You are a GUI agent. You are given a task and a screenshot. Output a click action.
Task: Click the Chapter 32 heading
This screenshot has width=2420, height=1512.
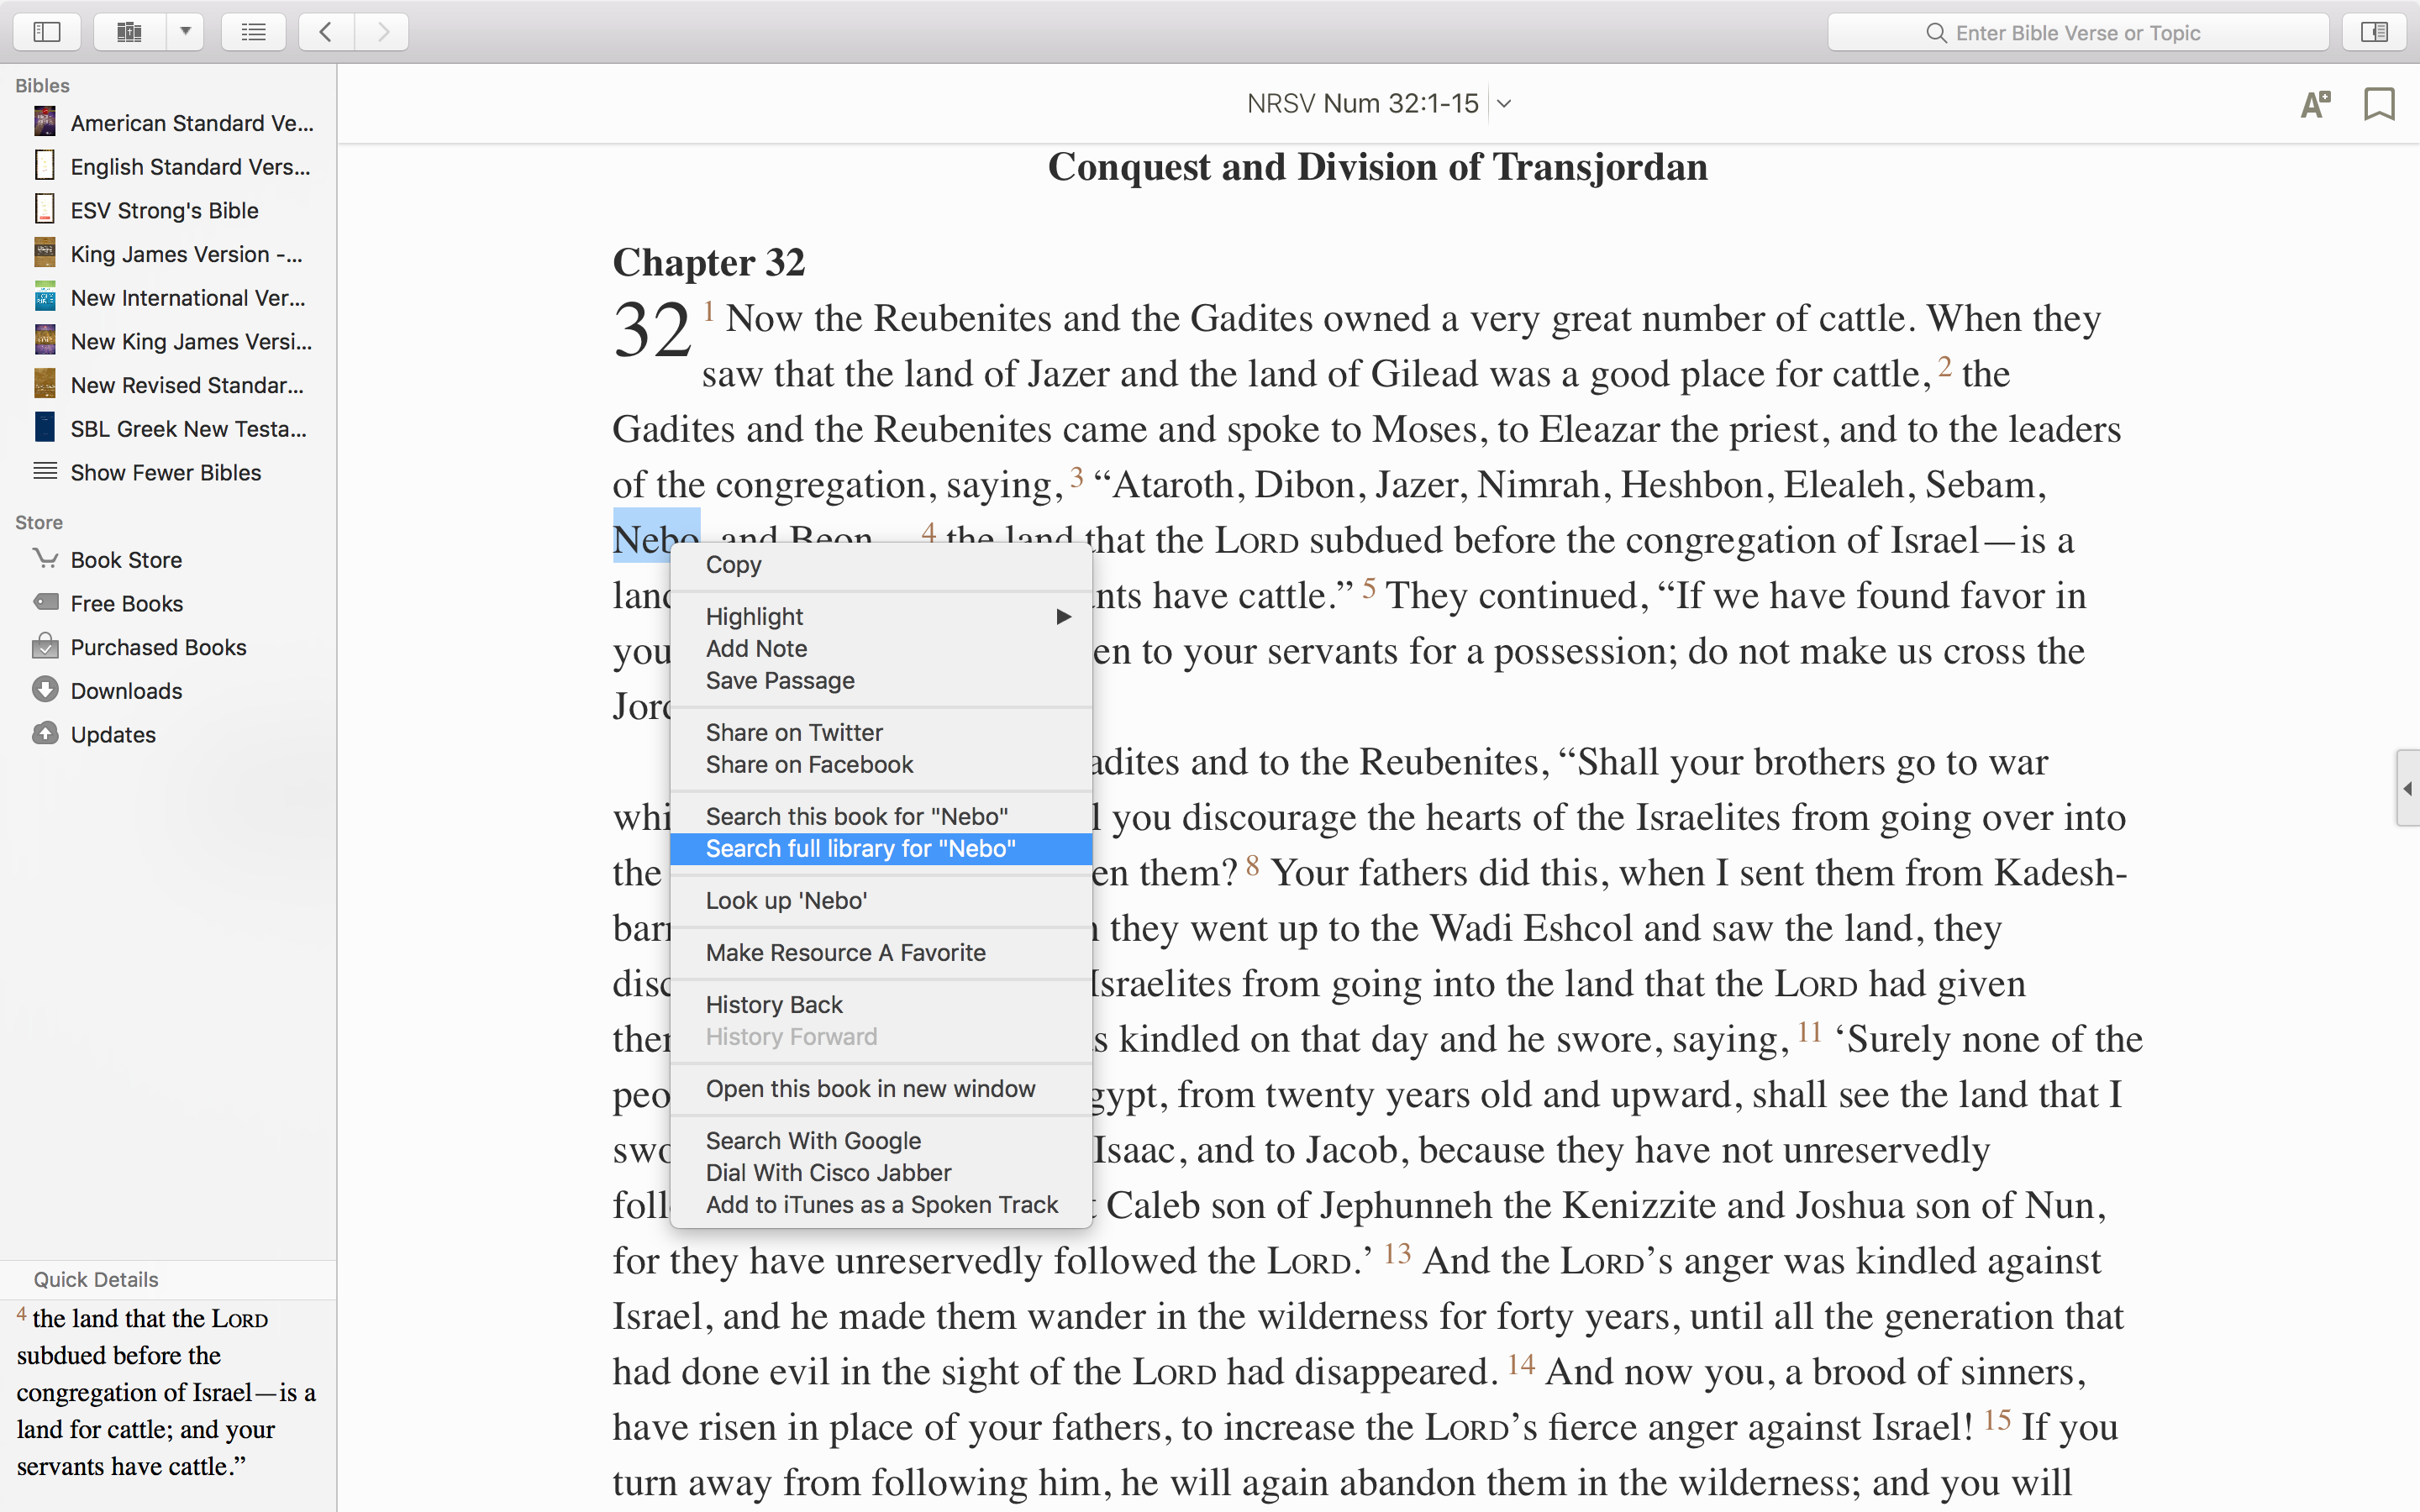click(708, 262)
